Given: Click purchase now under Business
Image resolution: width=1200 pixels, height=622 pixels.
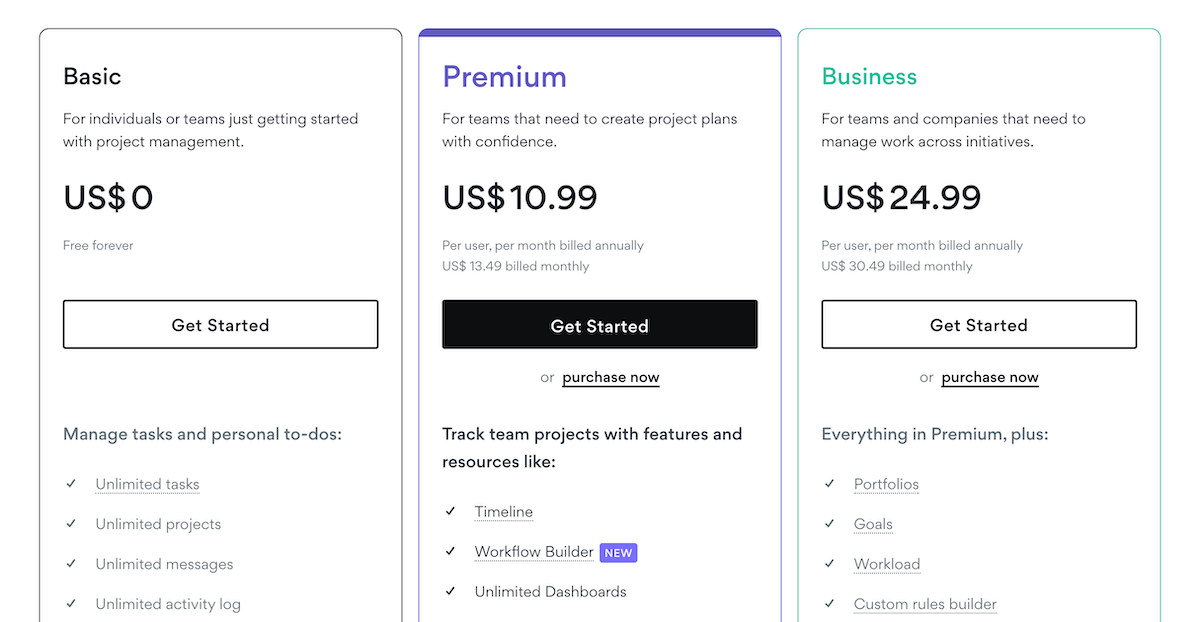Looking at the screenshot, I should [x=989, y=377].
